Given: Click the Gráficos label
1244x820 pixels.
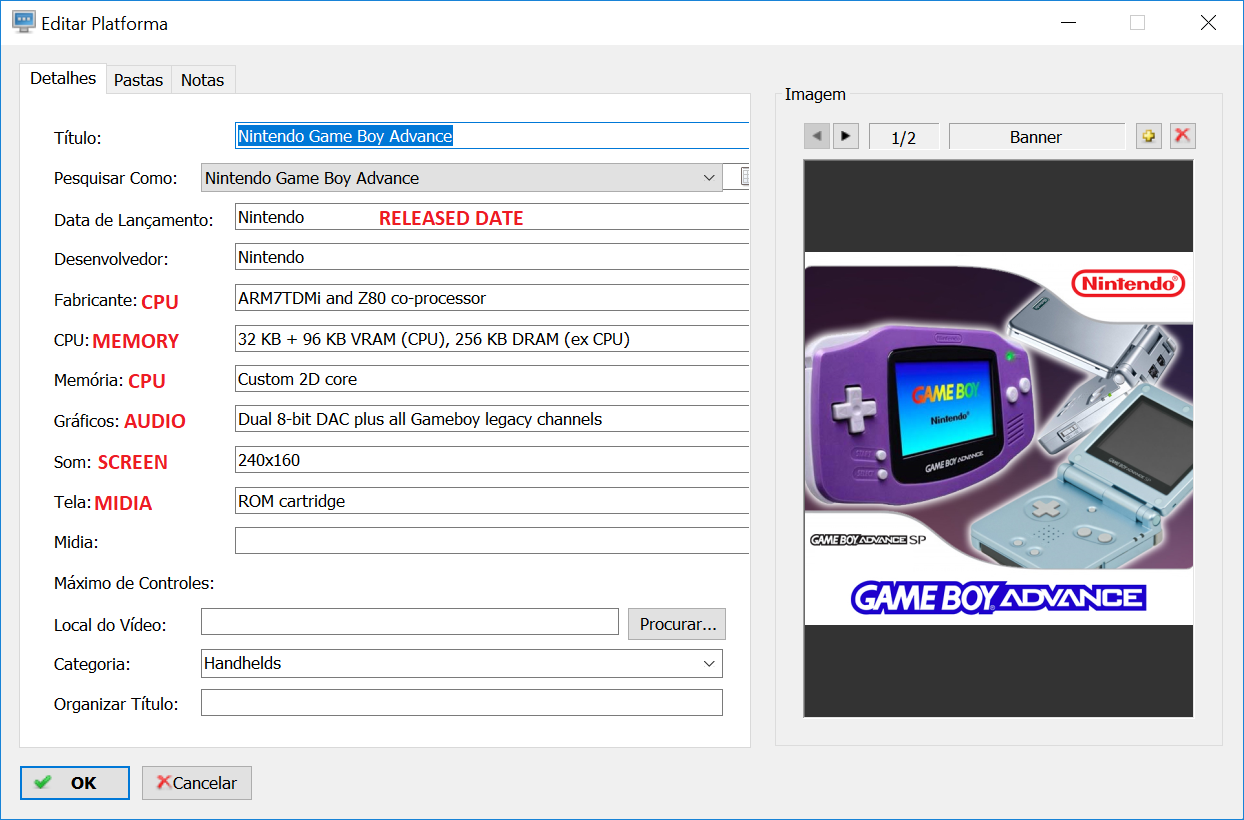Looking at the screenshot, I should pos(87,421).
